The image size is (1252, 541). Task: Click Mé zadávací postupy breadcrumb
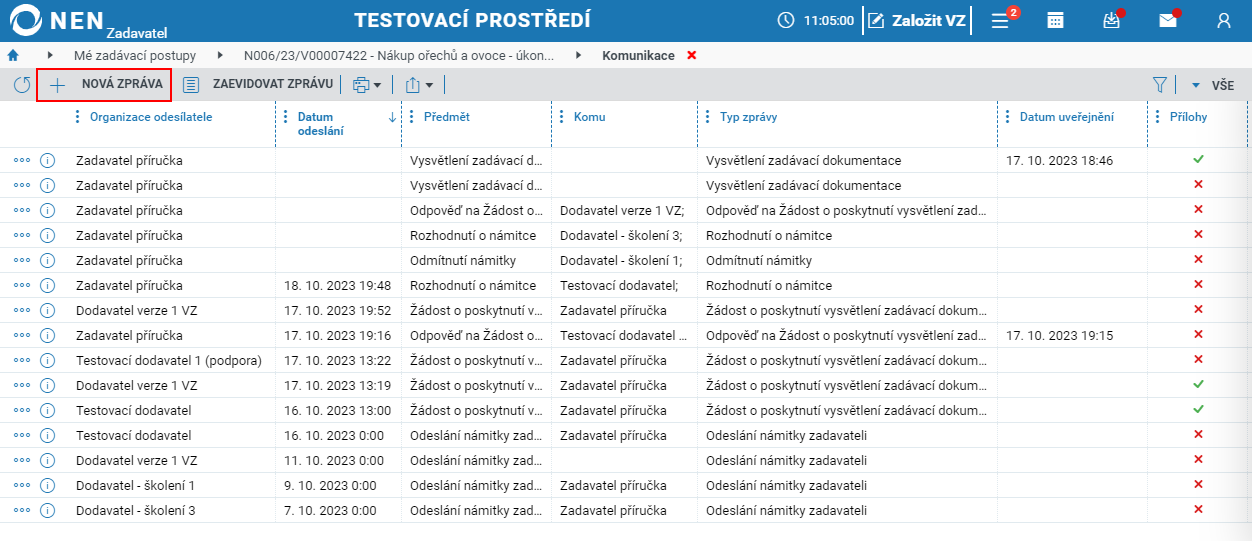[x=135, y=55]
